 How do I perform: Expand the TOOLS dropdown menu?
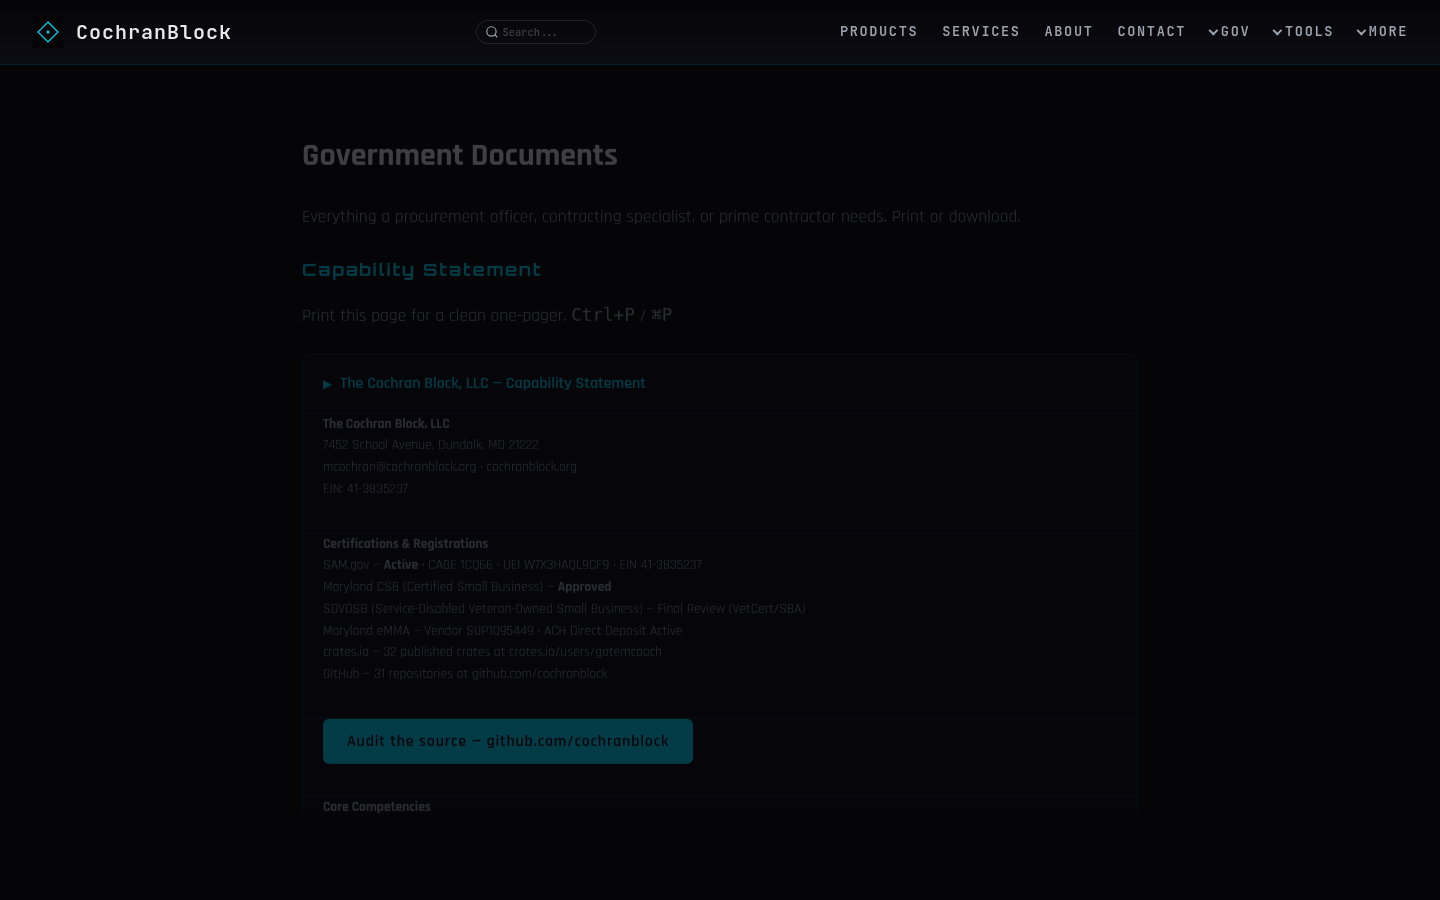1303,32
